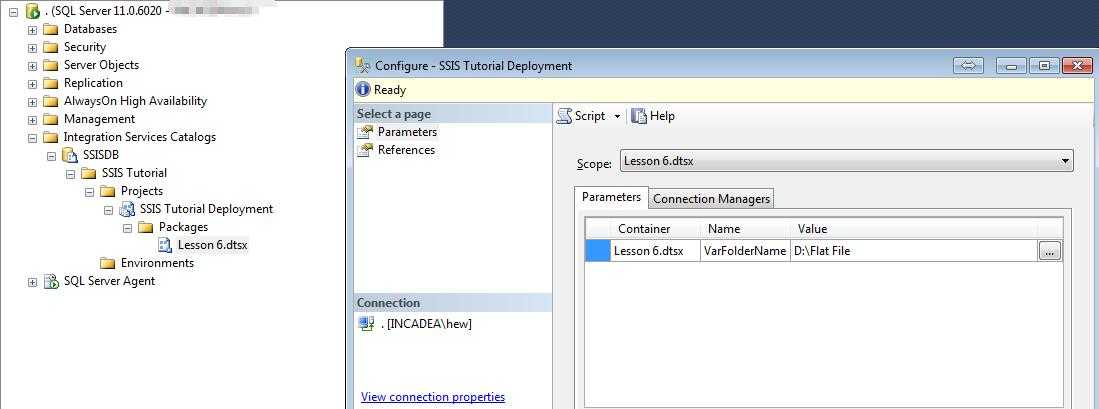Select the AlwaysOn High Availability folder icon

(50, 102)
